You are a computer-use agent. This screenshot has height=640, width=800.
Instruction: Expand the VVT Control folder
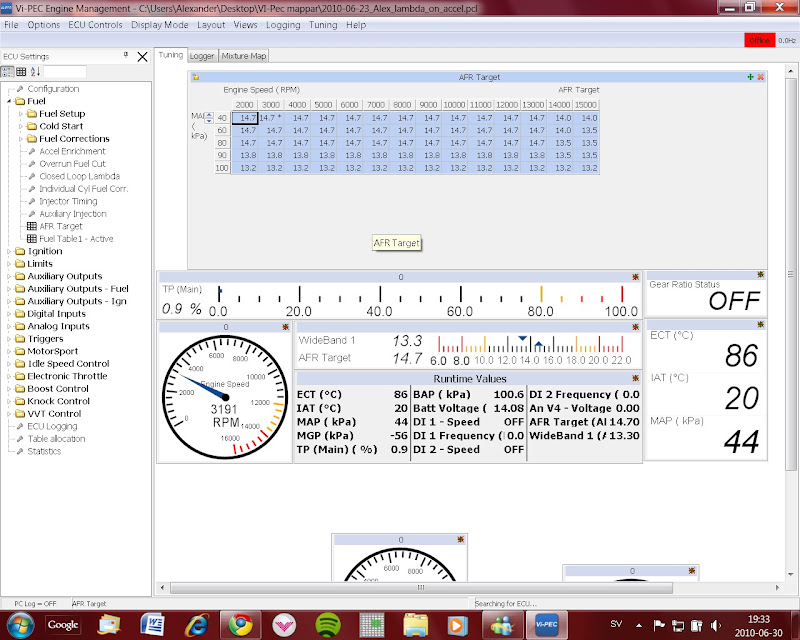(9, 414)
